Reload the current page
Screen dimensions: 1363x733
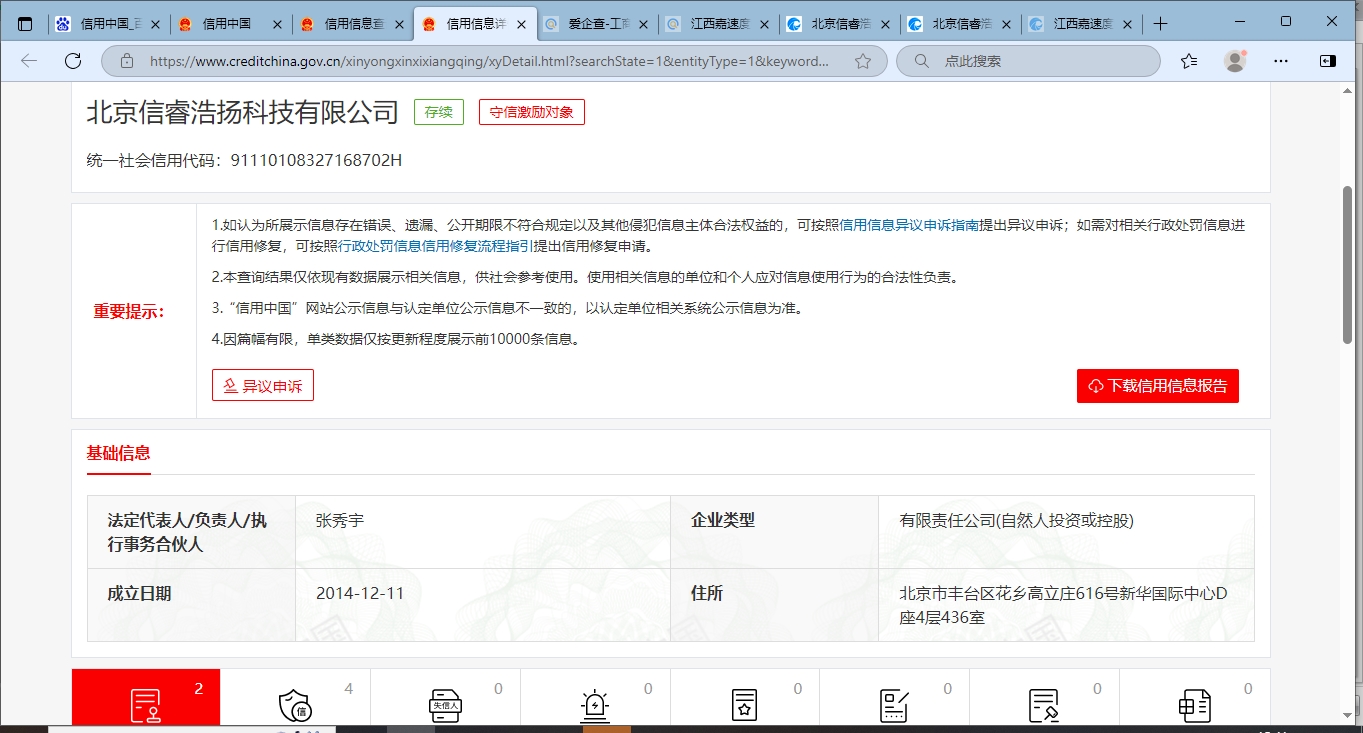point(73,61)
